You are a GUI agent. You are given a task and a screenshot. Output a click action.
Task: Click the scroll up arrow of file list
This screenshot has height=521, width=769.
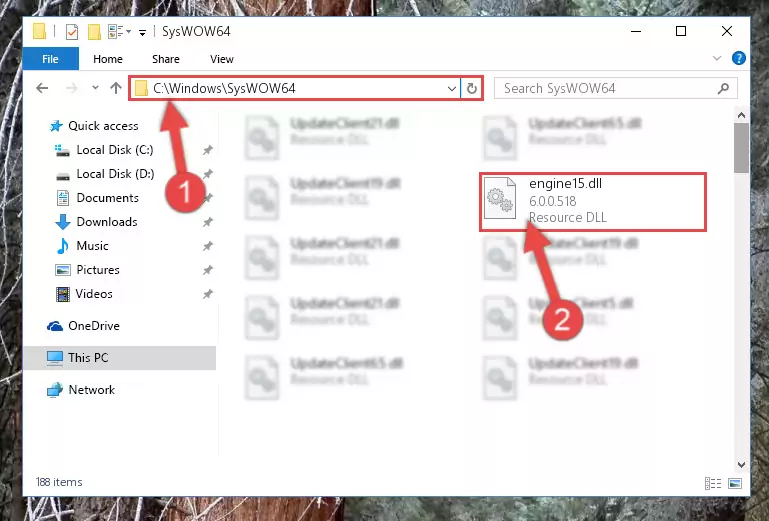742,116
